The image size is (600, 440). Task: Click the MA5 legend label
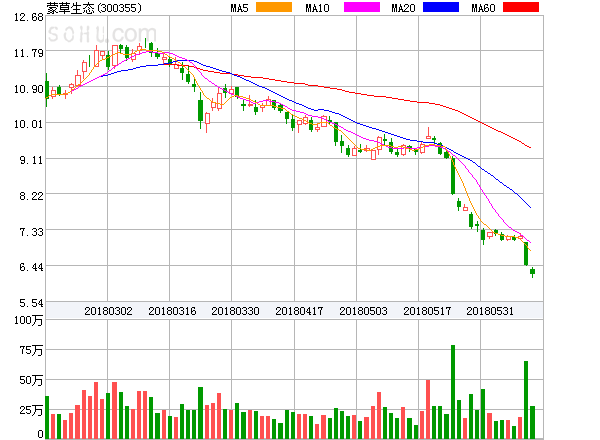click(239, 8)
